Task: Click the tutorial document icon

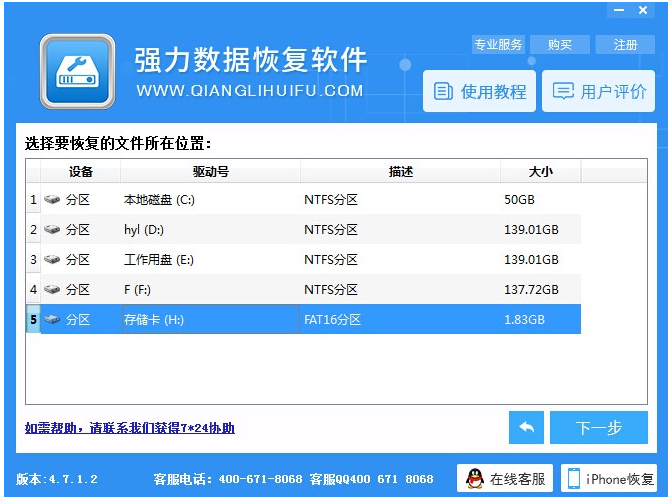Action: [443, 91]
